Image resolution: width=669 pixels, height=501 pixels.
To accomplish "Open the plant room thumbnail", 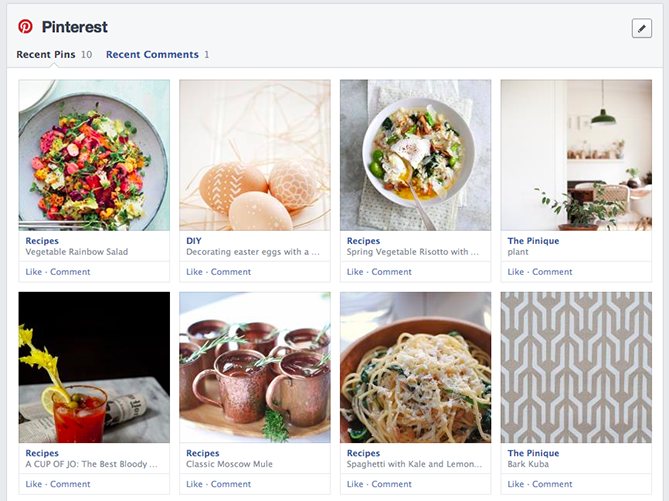I will click(x=576, y=155).
